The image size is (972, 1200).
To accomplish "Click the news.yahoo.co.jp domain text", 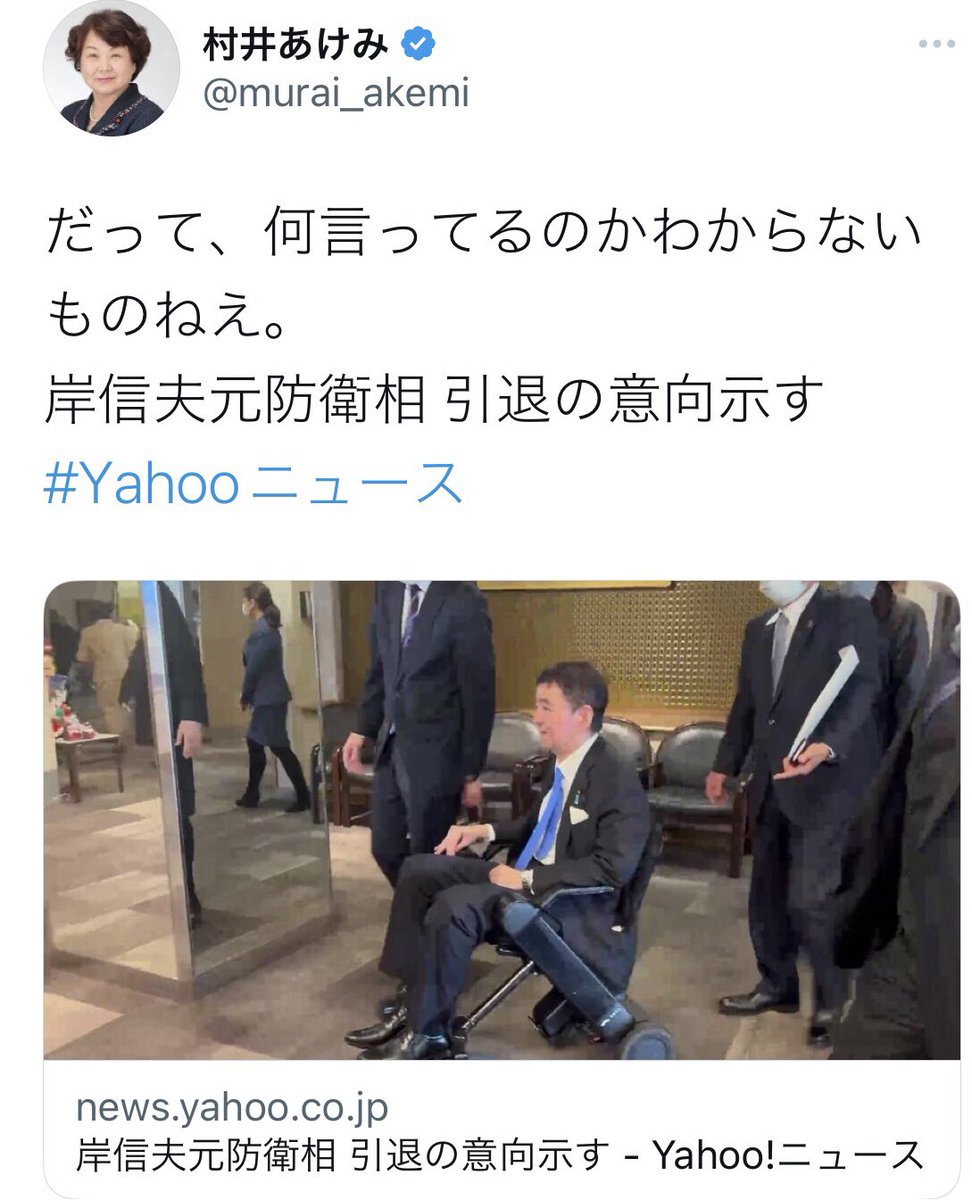I will [232, 1108].
